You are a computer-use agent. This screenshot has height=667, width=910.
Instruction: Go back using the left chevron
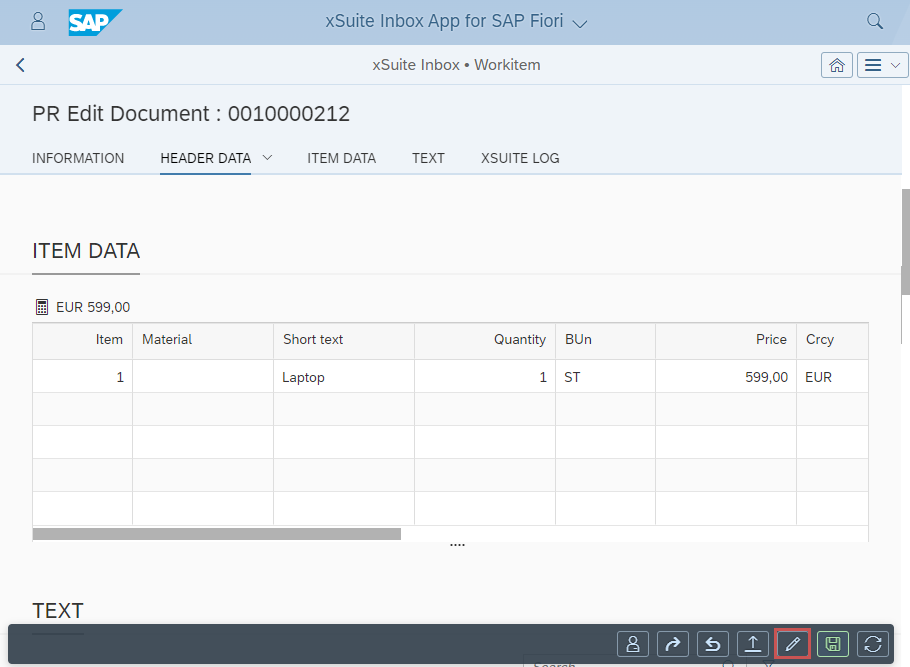pos(20,65)
